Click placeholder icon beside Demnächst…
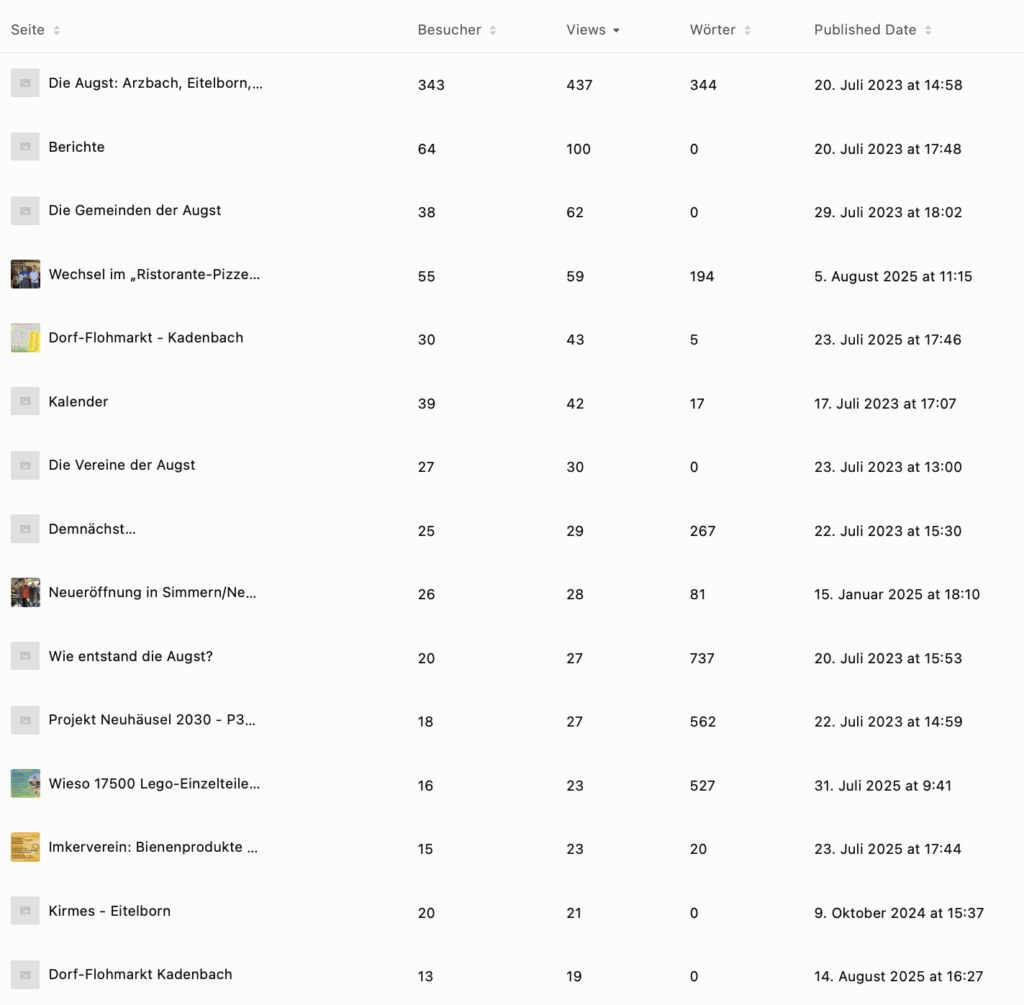 click(25, 529)
